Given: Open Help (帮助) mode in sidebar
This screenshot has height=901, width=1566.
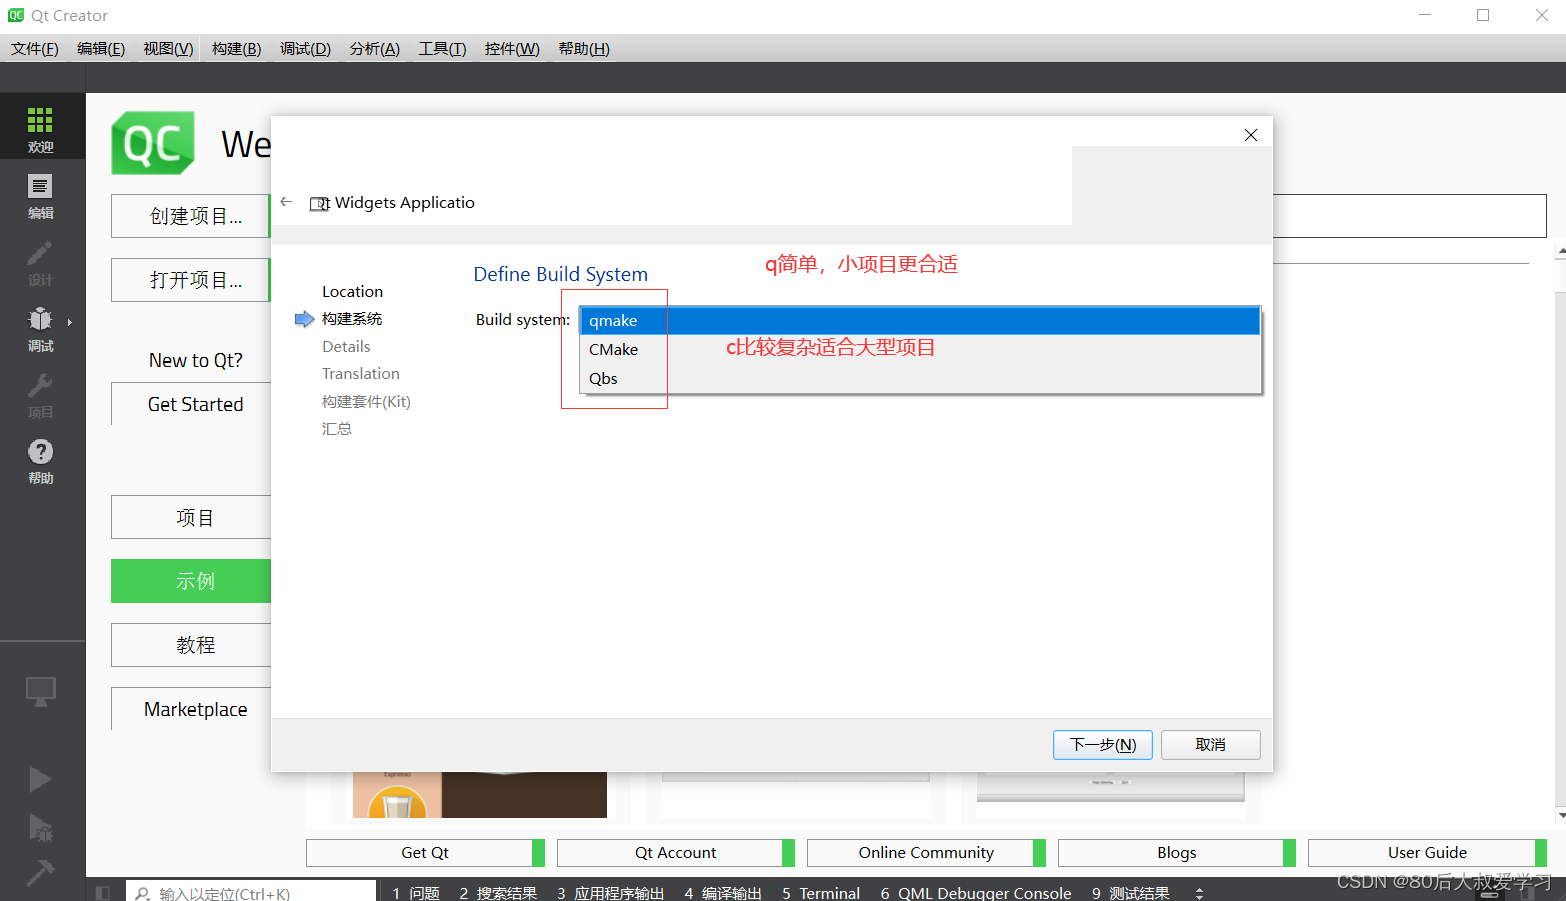Looking at the screenshot, I should coord(40,460).
